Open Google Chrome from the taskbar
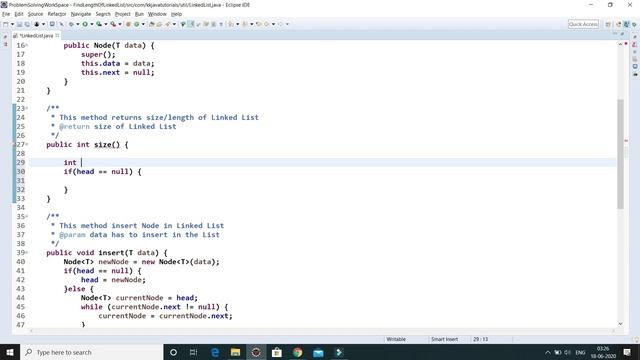Image resolution: width=640 pixels, height=360 pixels. click(298, 352)
